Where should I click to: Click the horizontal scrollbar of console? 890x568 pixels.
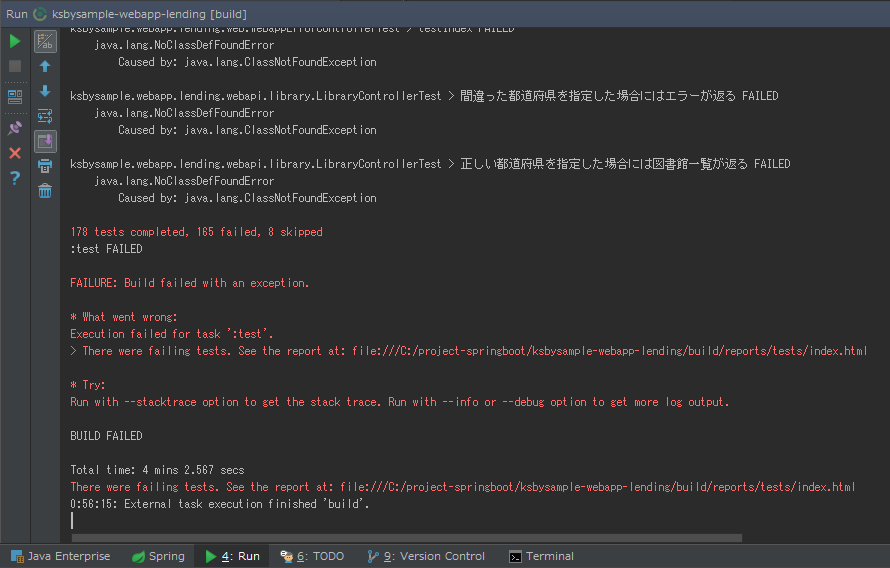pos(406,538)
